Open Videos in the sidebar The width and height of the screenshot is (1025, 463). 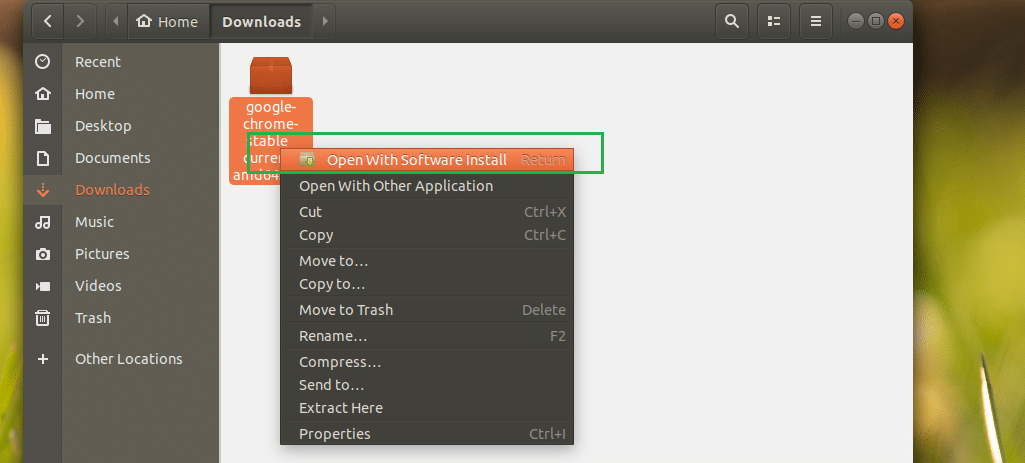(98, 286)
